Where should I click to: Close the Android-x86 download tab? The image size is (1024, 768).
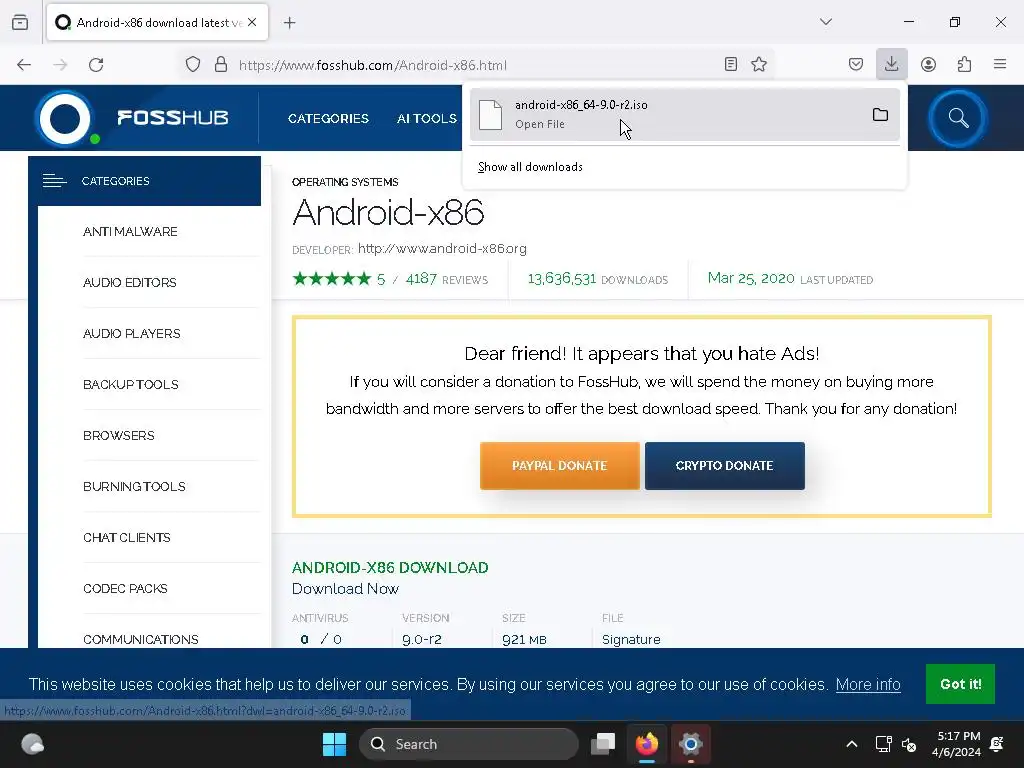tap(252, 22)
